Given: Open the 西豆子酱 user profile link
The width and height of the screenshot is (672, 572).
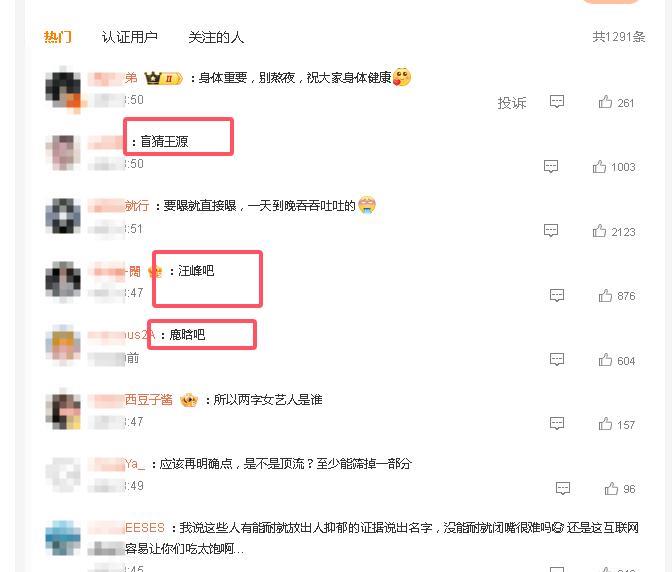Looking at the screenshot, I should [149, 400].
